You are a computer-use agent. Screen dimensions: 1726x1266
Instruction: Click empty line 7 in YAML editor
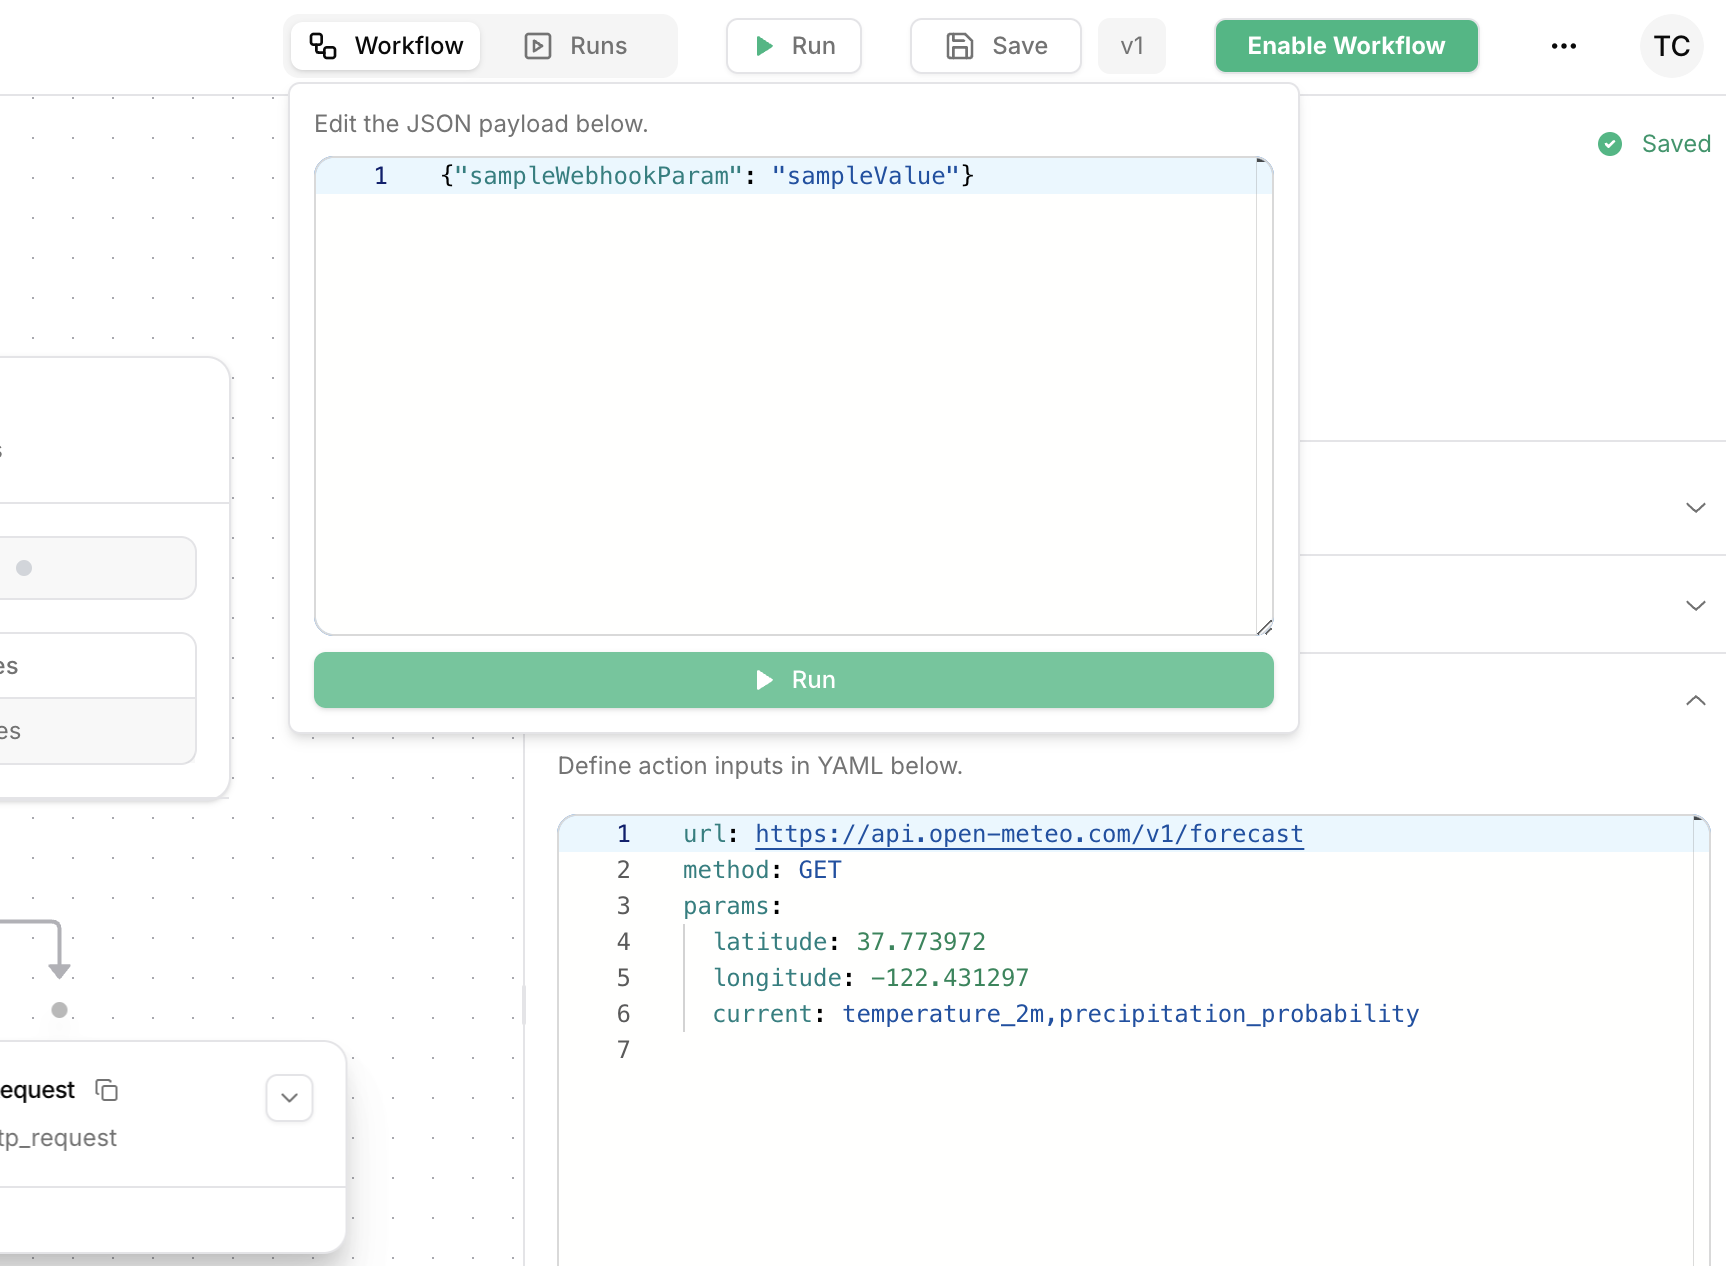(1125, 1050)
